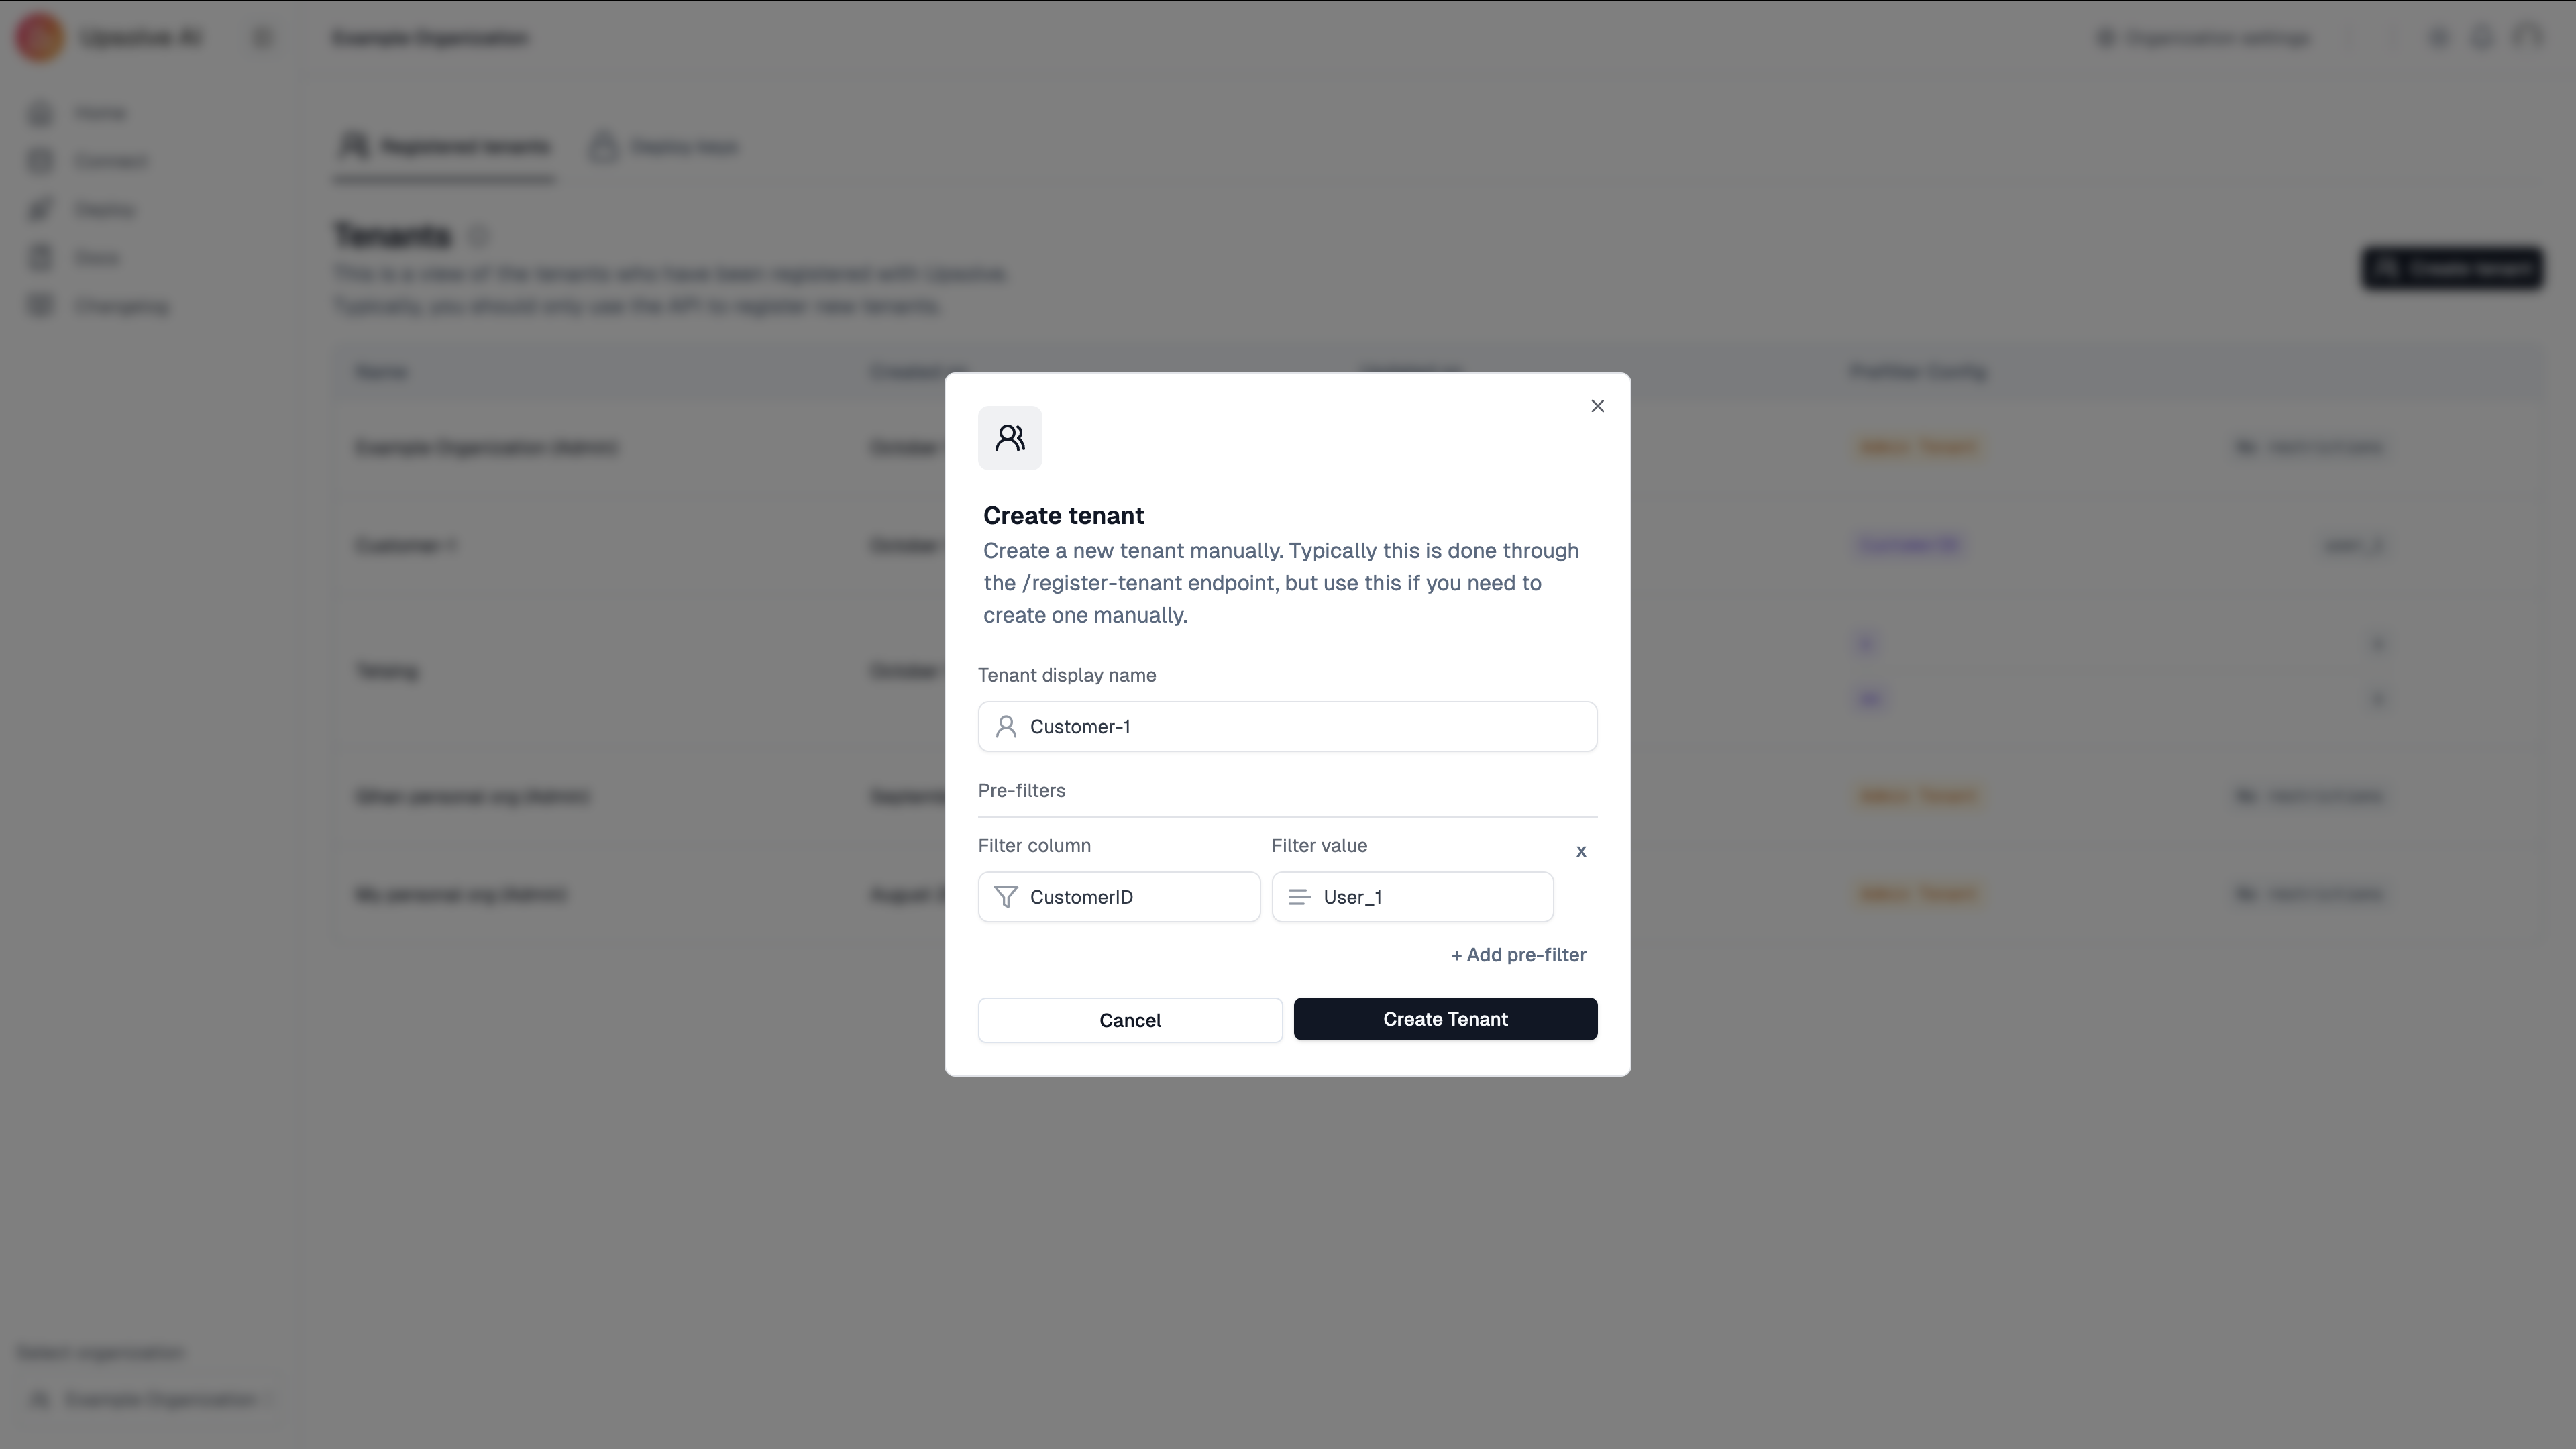Click the users icon above Create tenant heading
Image resolution: width=2576 pixels, height=1449 pixels.
[x=1010, y=438]
